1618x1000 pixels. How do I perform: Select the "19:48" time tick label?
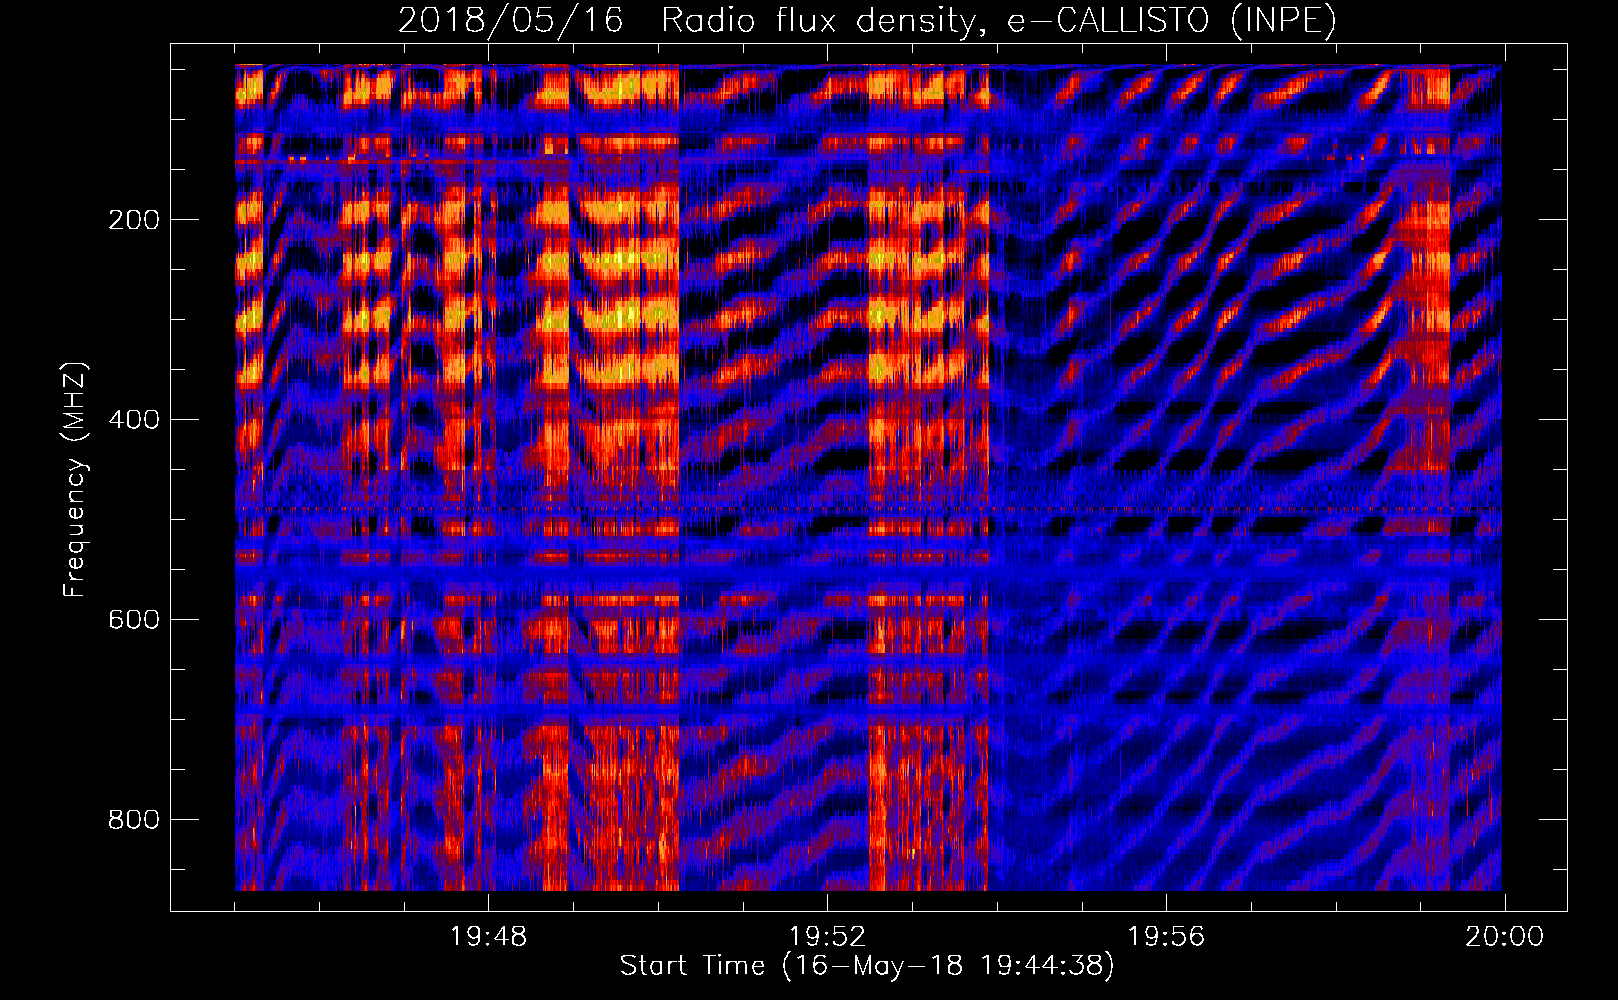tap(488, 937)
